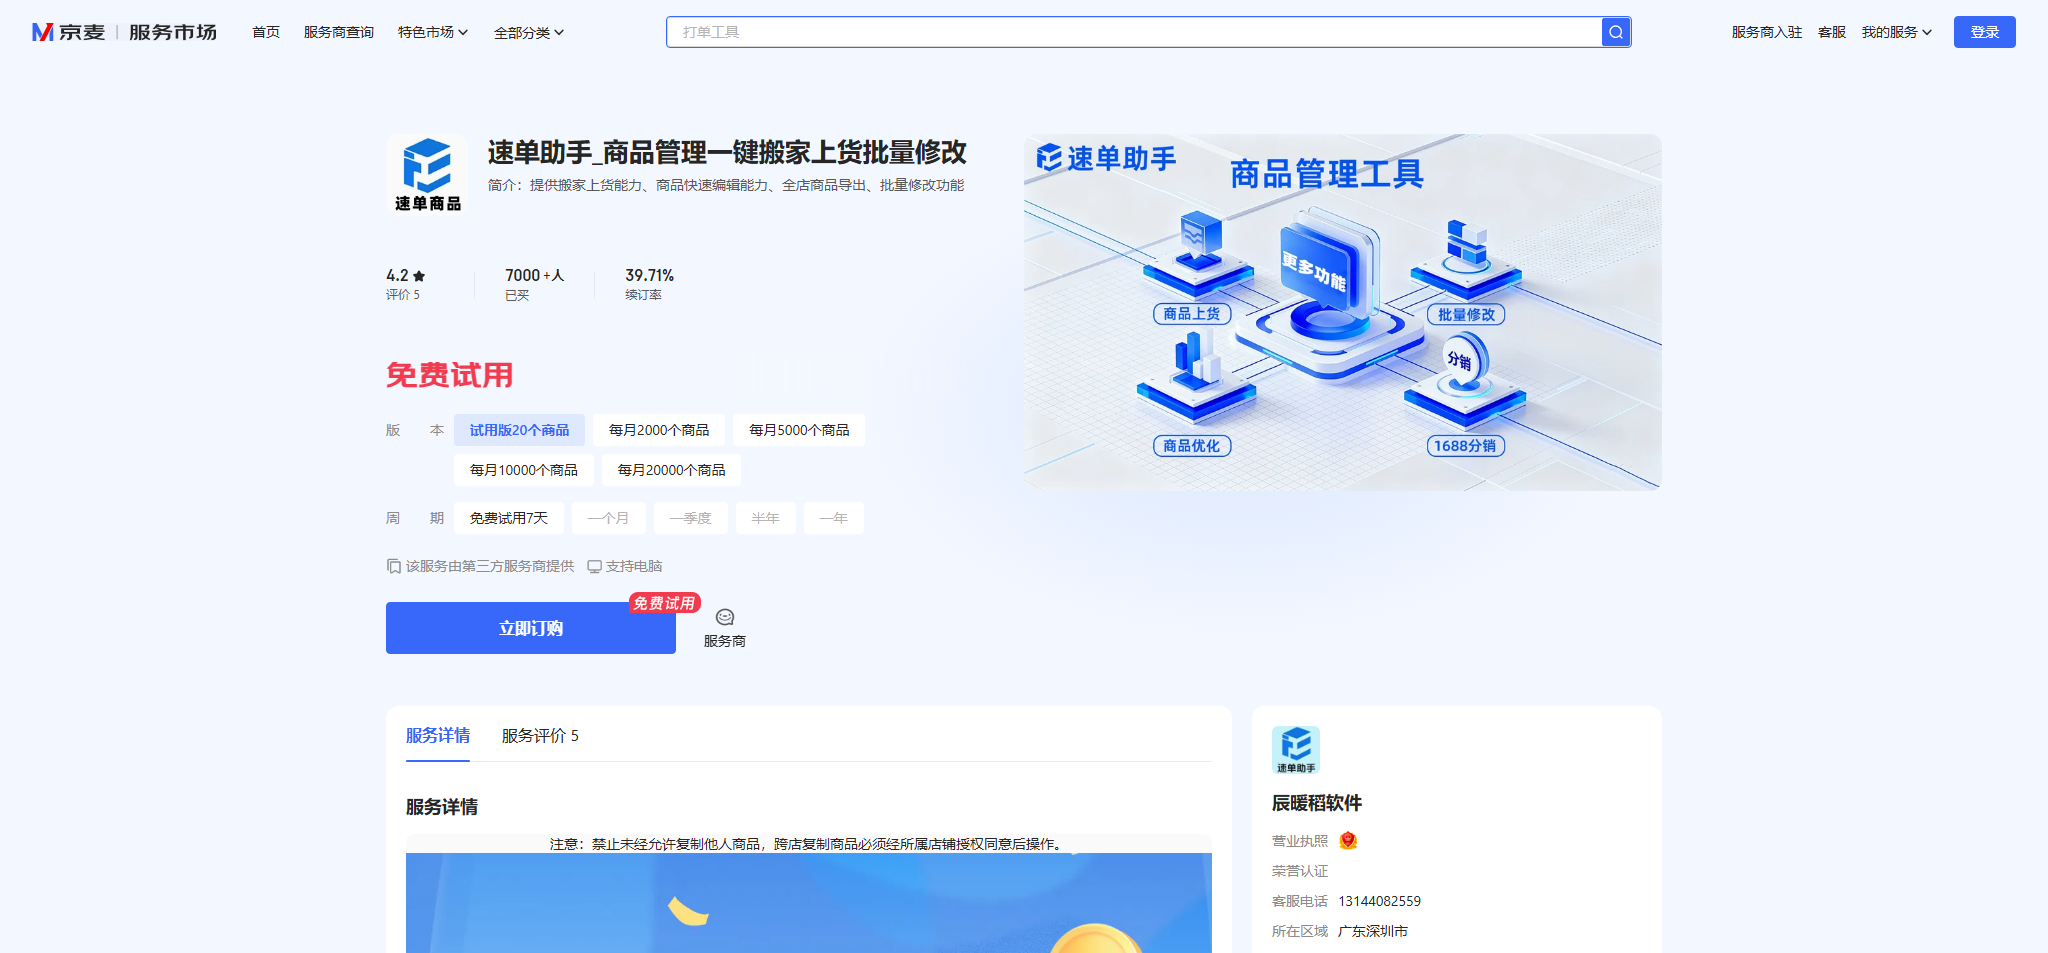Click the phone number 13144082559

click(1379, 901)
